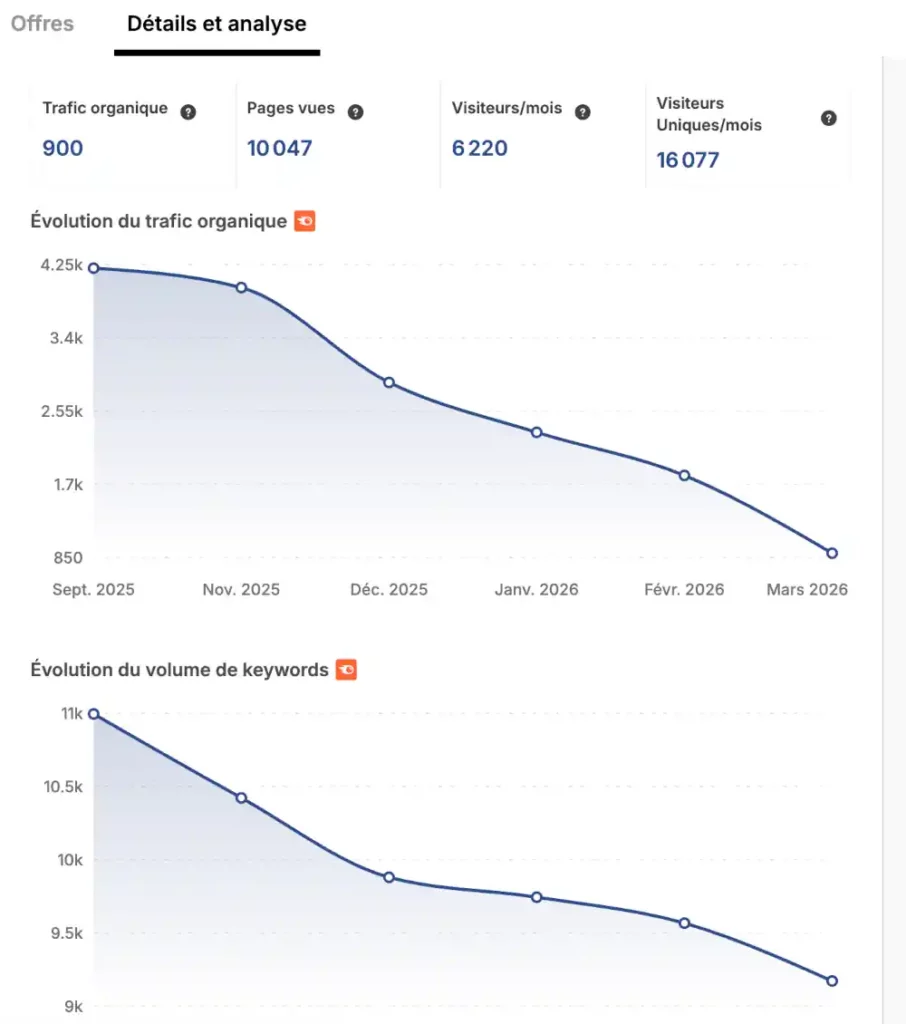
Task: Click the Visiteurs Uniques/mois help icon
Action: [829, 118]
